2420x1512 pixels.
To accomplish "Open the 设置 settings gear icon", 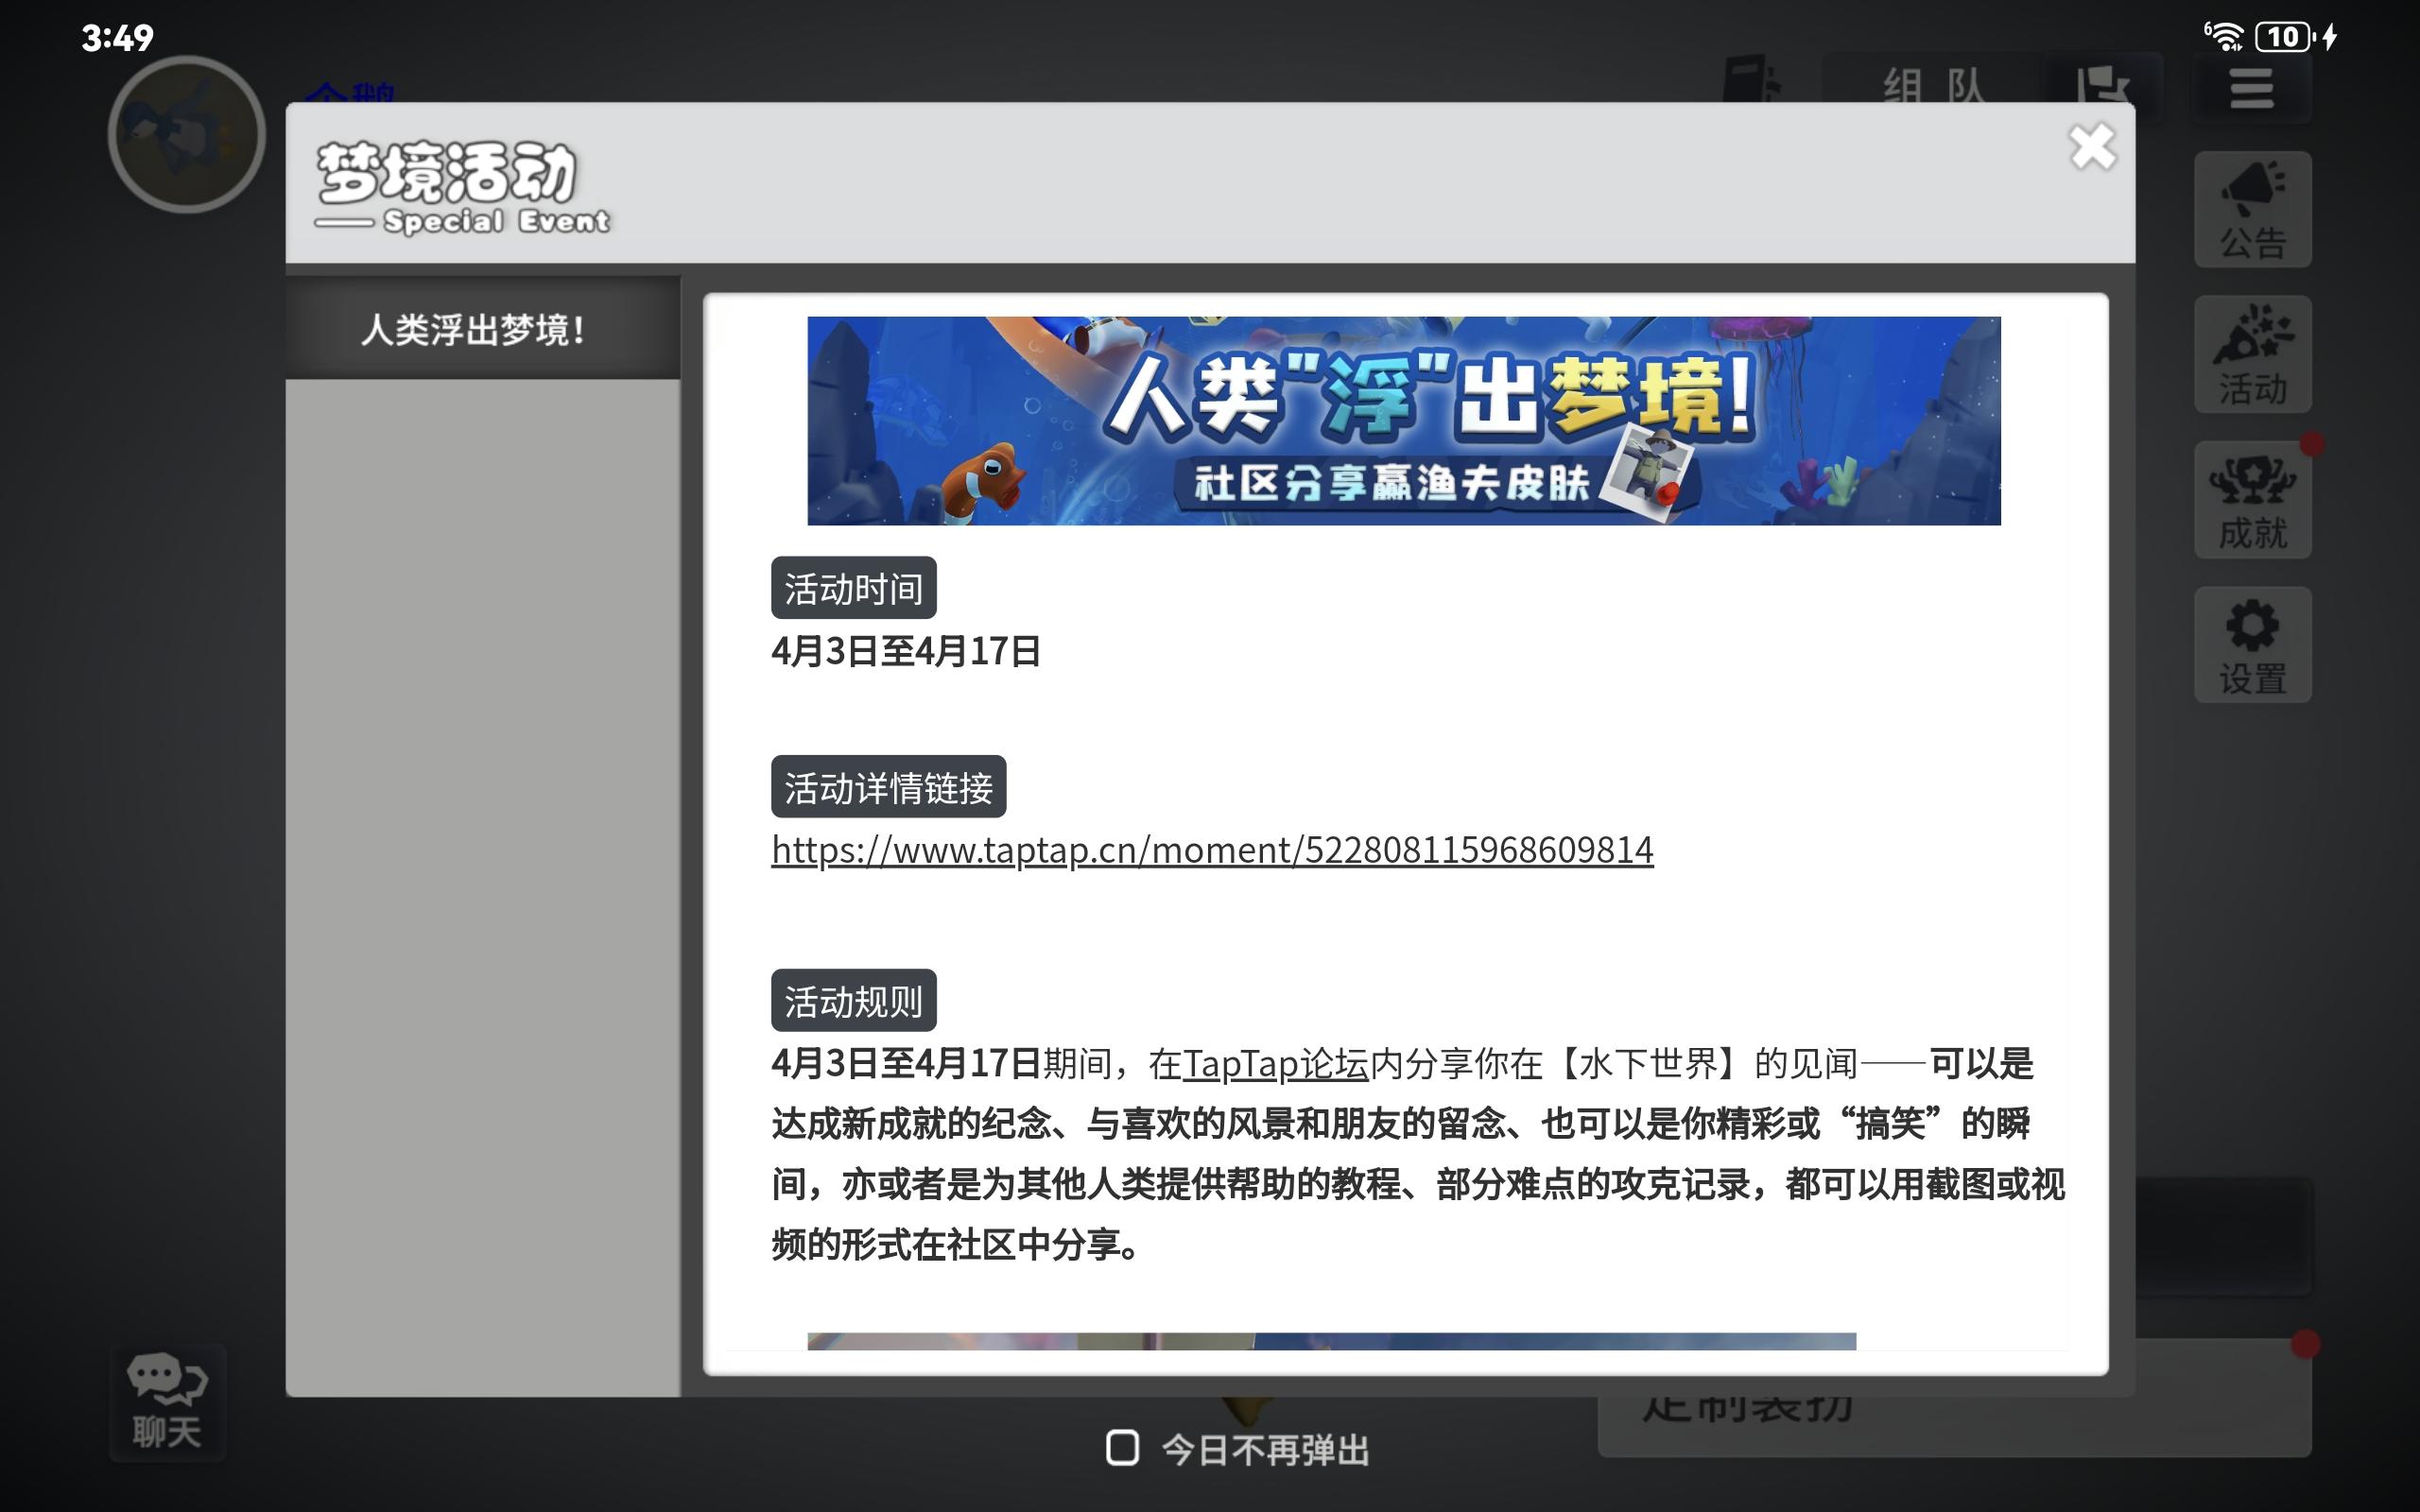I will click(x=2252, y=645).
